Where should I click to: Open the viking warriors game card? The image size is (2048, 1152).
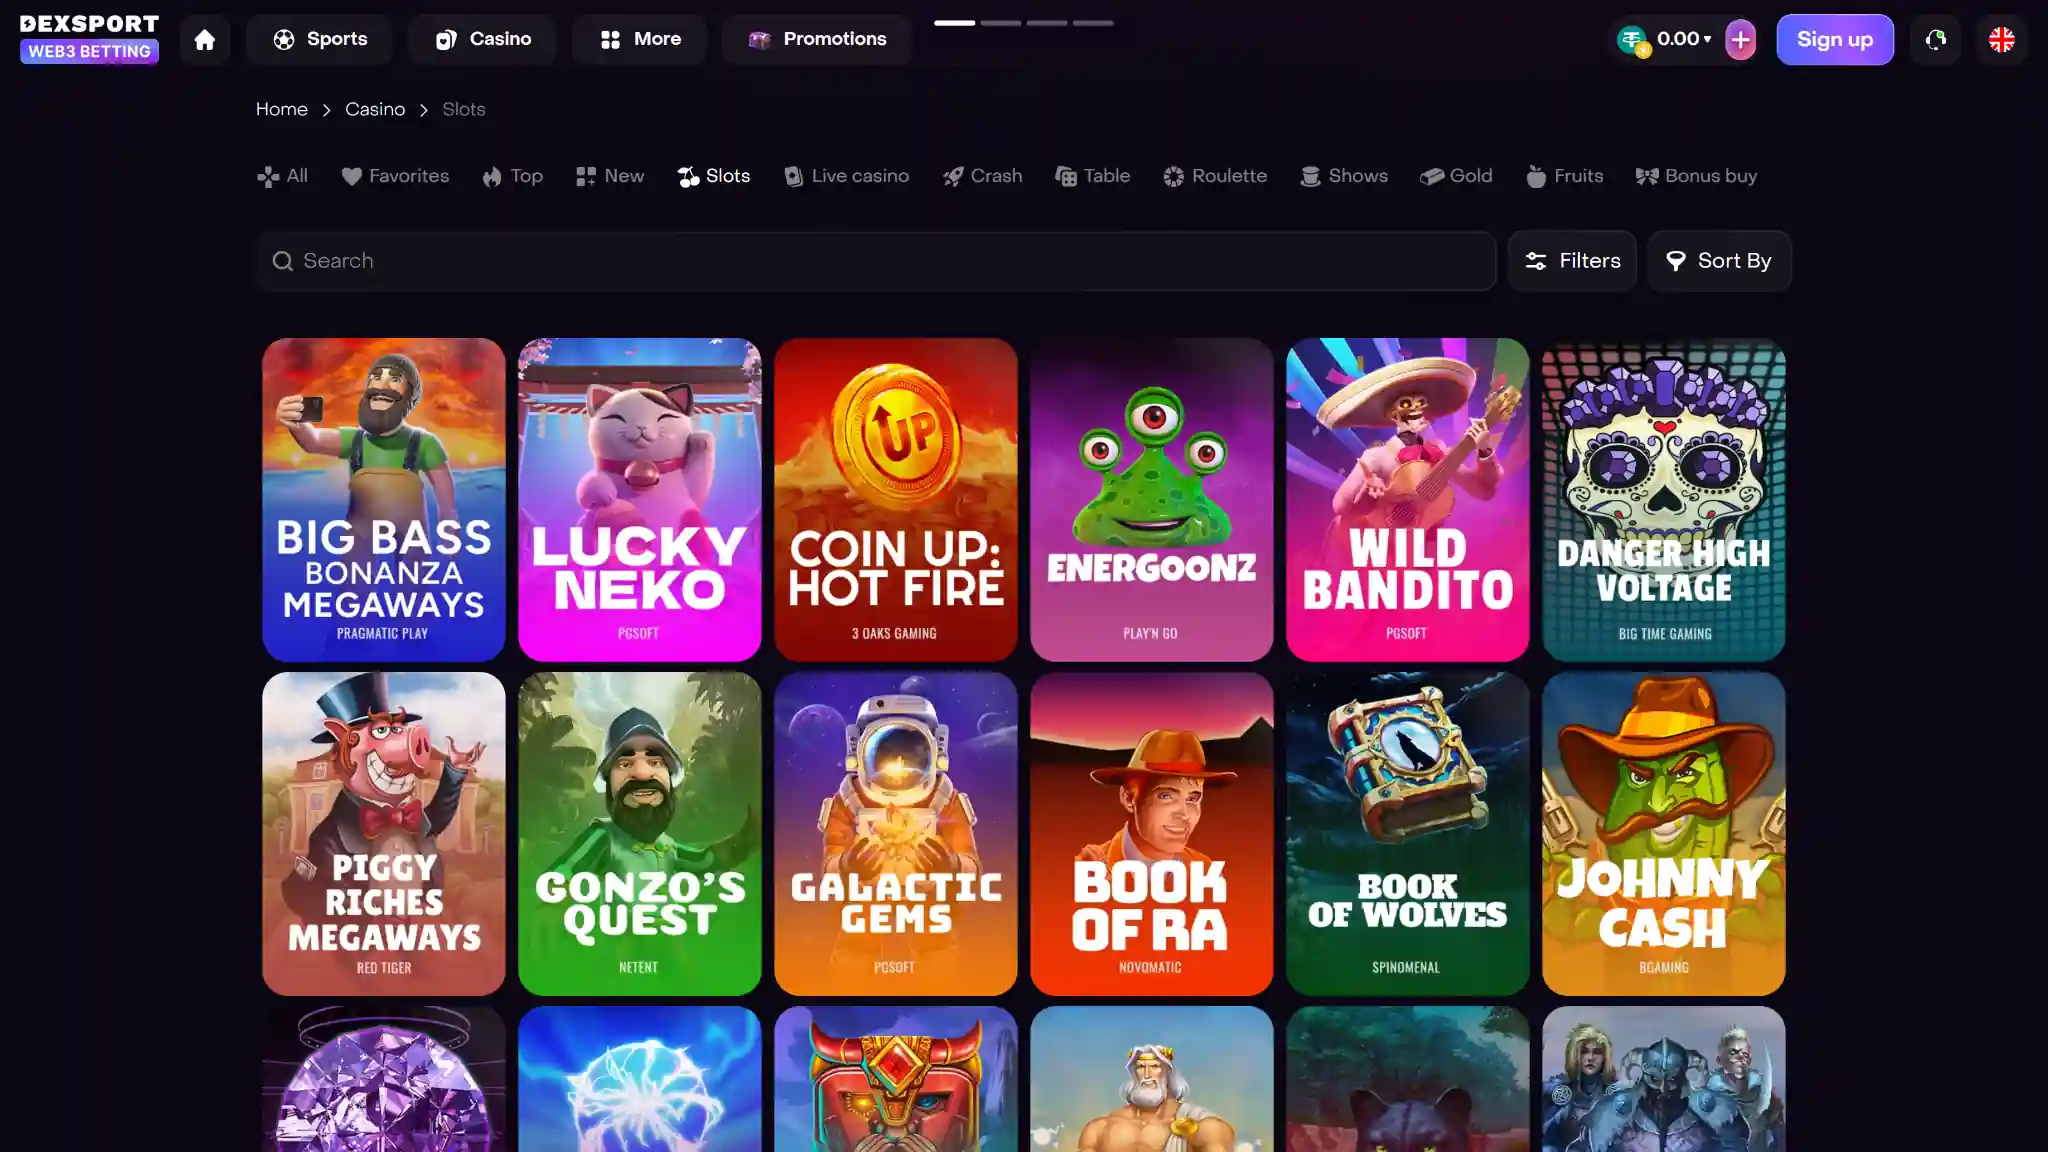[x=1664, y=1079]
